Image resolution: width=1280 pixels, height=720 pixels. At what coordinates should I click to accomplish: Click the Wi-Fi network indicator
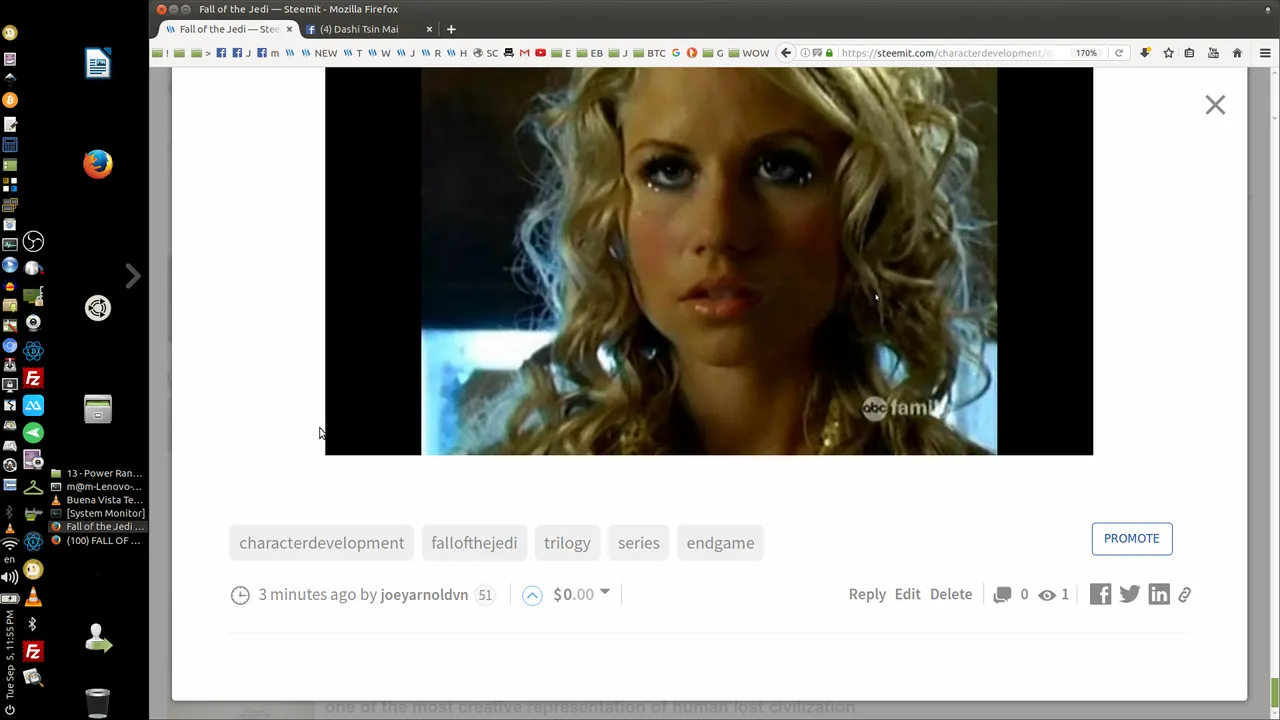pos(10,544)
